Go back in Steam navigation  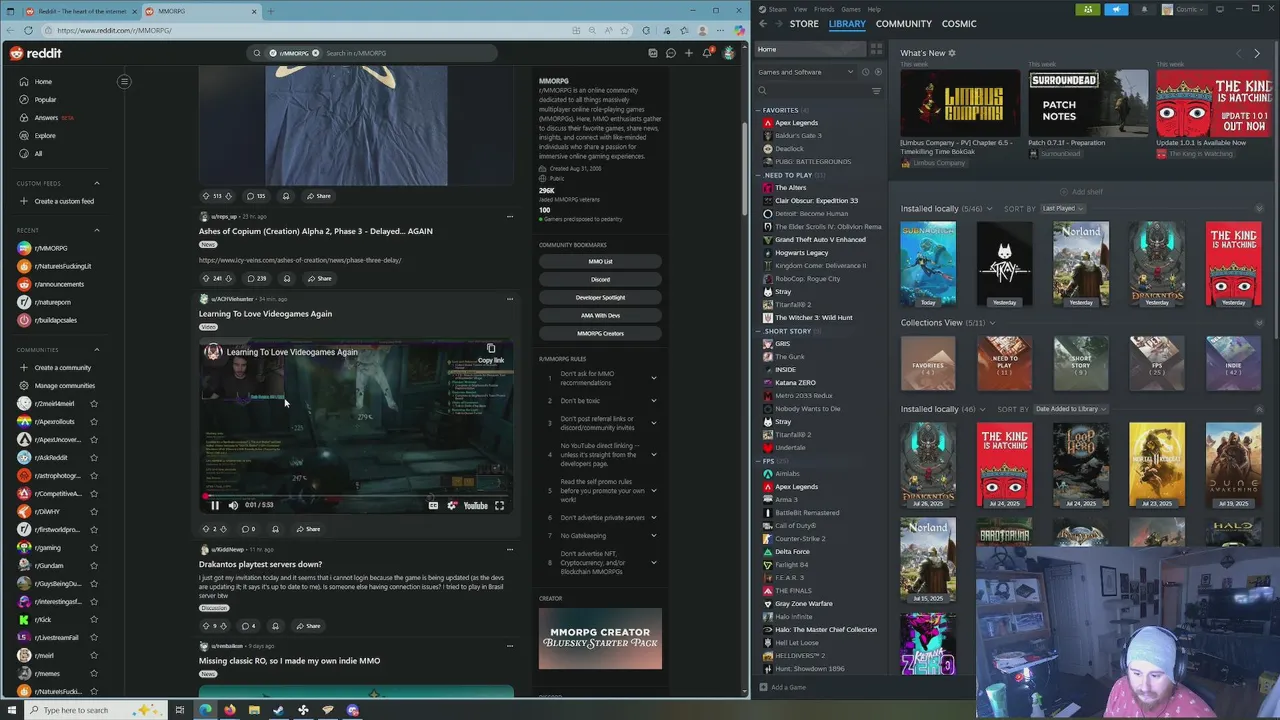(763, 24)
